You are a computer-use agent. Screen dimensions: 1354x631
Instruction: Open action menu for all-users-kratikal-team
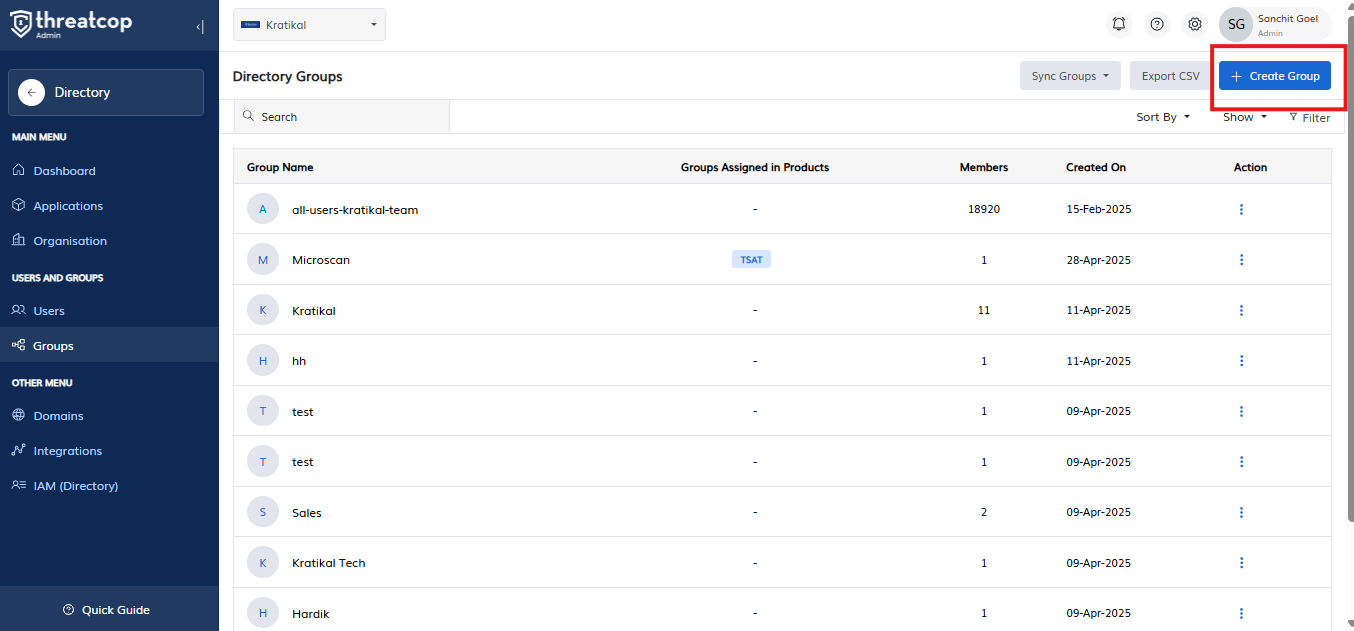pyautogui.click(x=1241, y=209)
